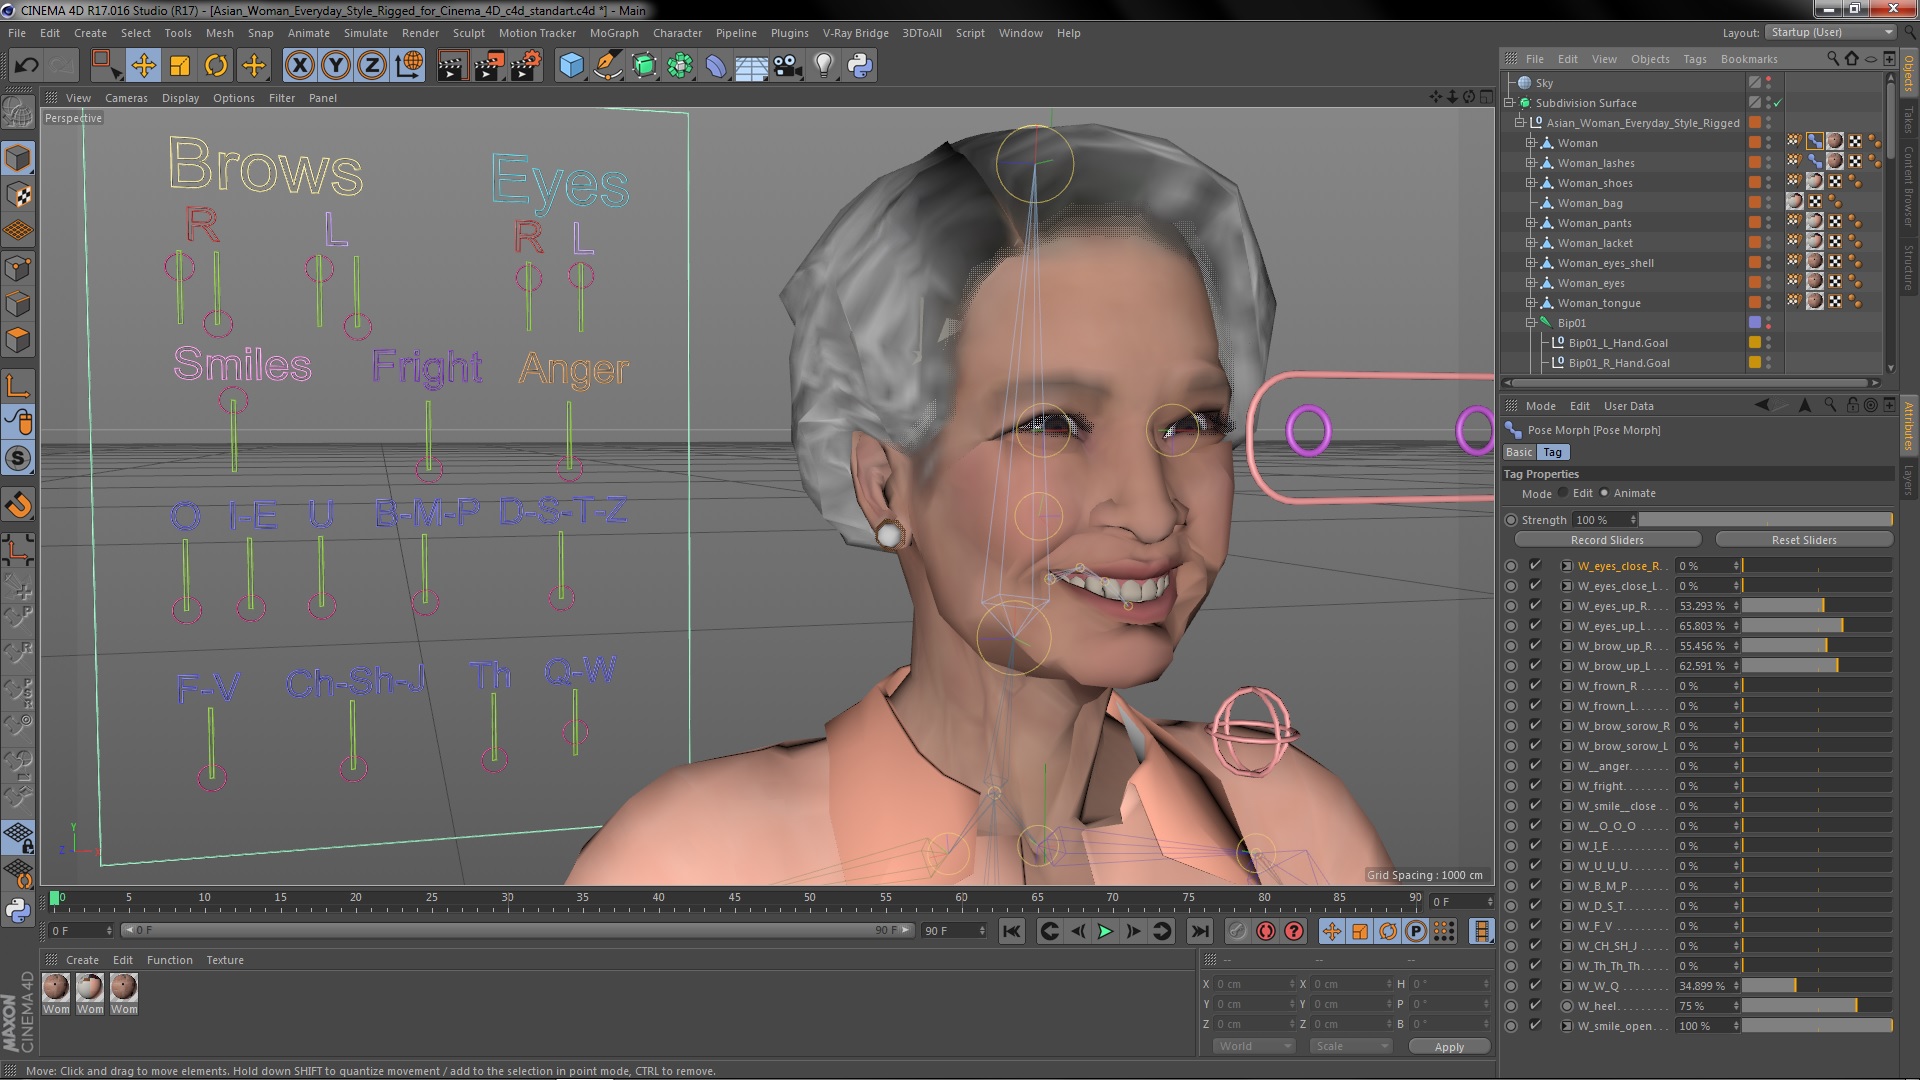
Task: Click the W_heel percentage value field
Action: (1706, 1006)
